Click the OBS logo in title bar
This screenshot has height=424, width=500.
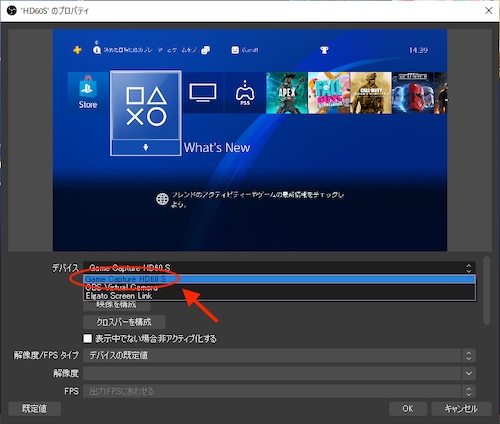(x=12, y=11)
